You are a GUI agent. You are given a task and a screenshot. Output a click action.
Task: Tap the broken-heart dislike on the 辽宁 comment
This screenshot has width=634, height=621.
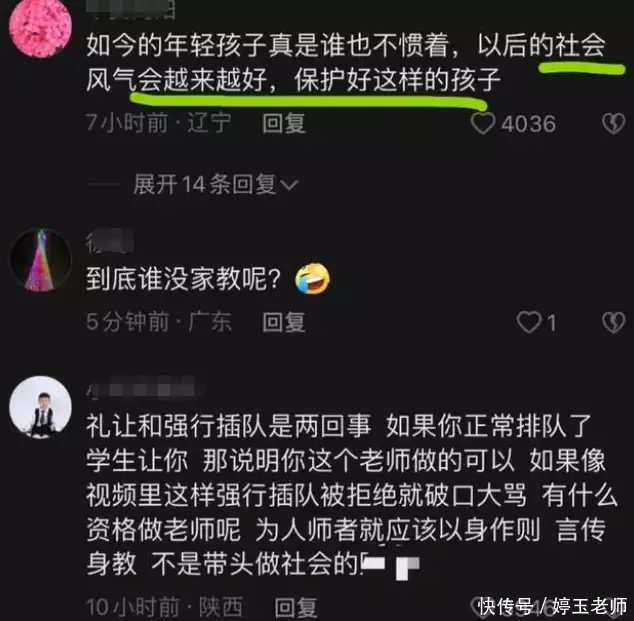pos(614,124)
